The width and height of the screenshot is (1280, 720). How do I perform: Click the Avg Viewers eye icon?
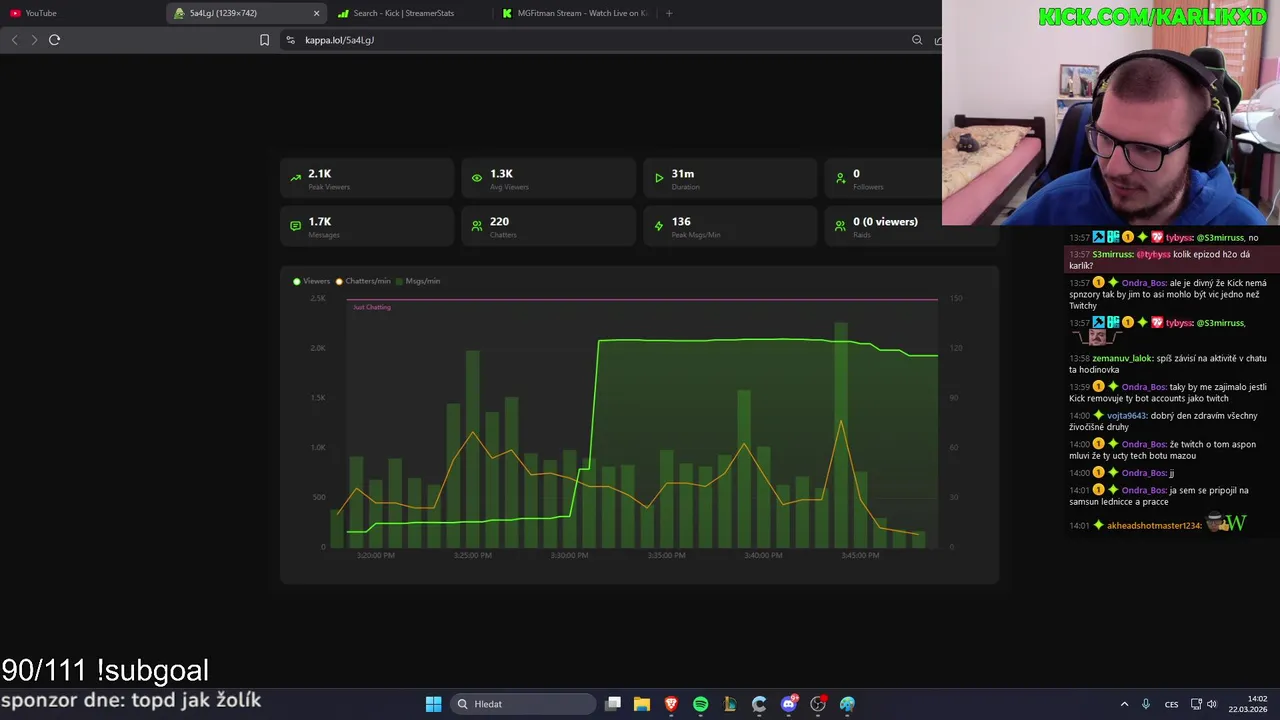tap(477, 178)
